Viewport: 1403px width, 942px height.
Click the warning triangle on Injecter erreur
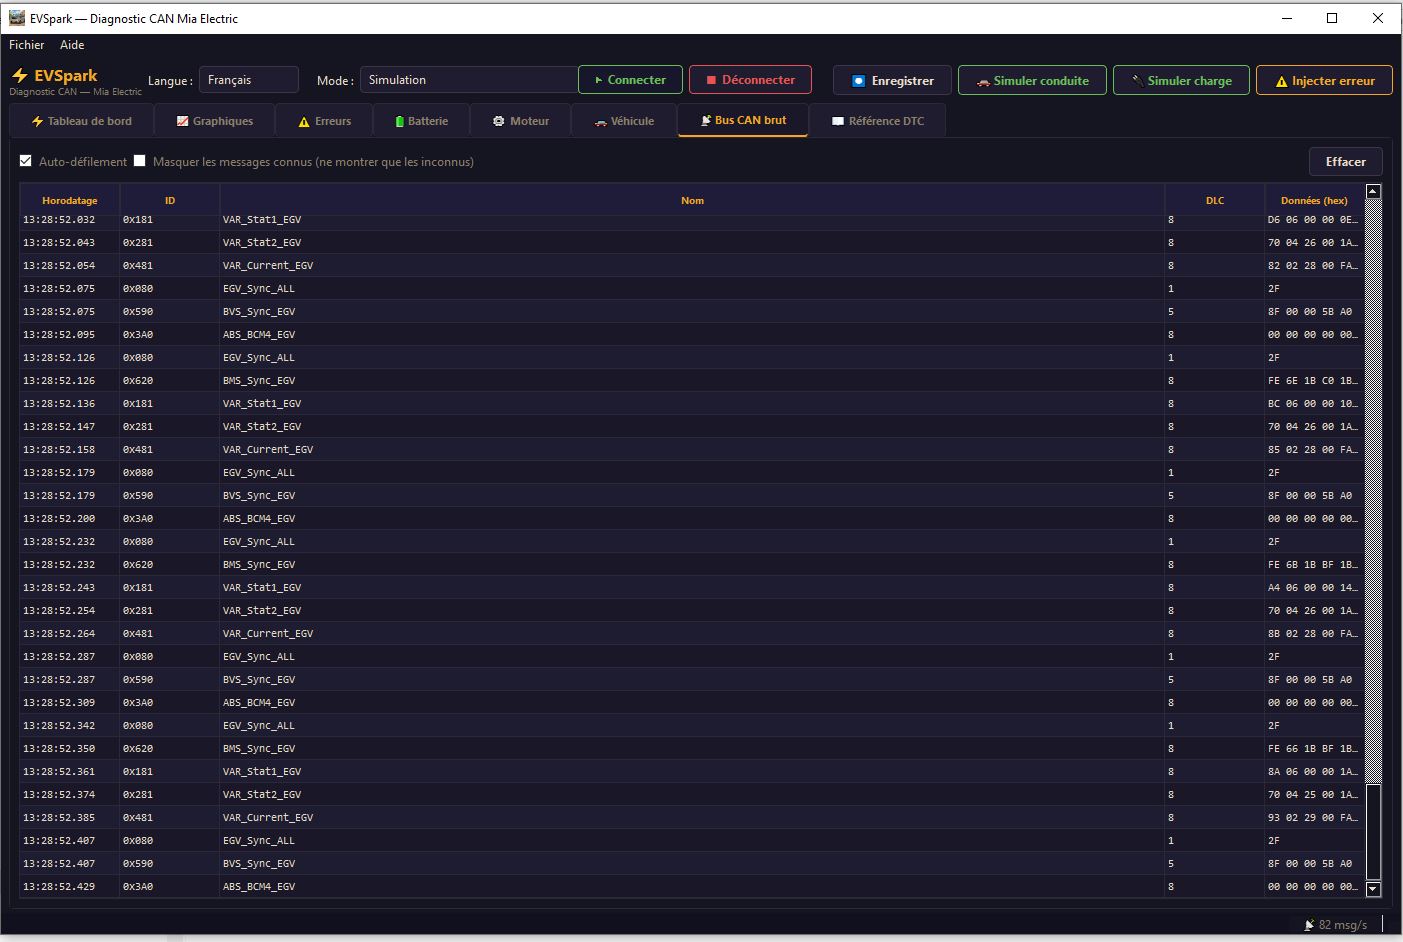click(1281, 81)
